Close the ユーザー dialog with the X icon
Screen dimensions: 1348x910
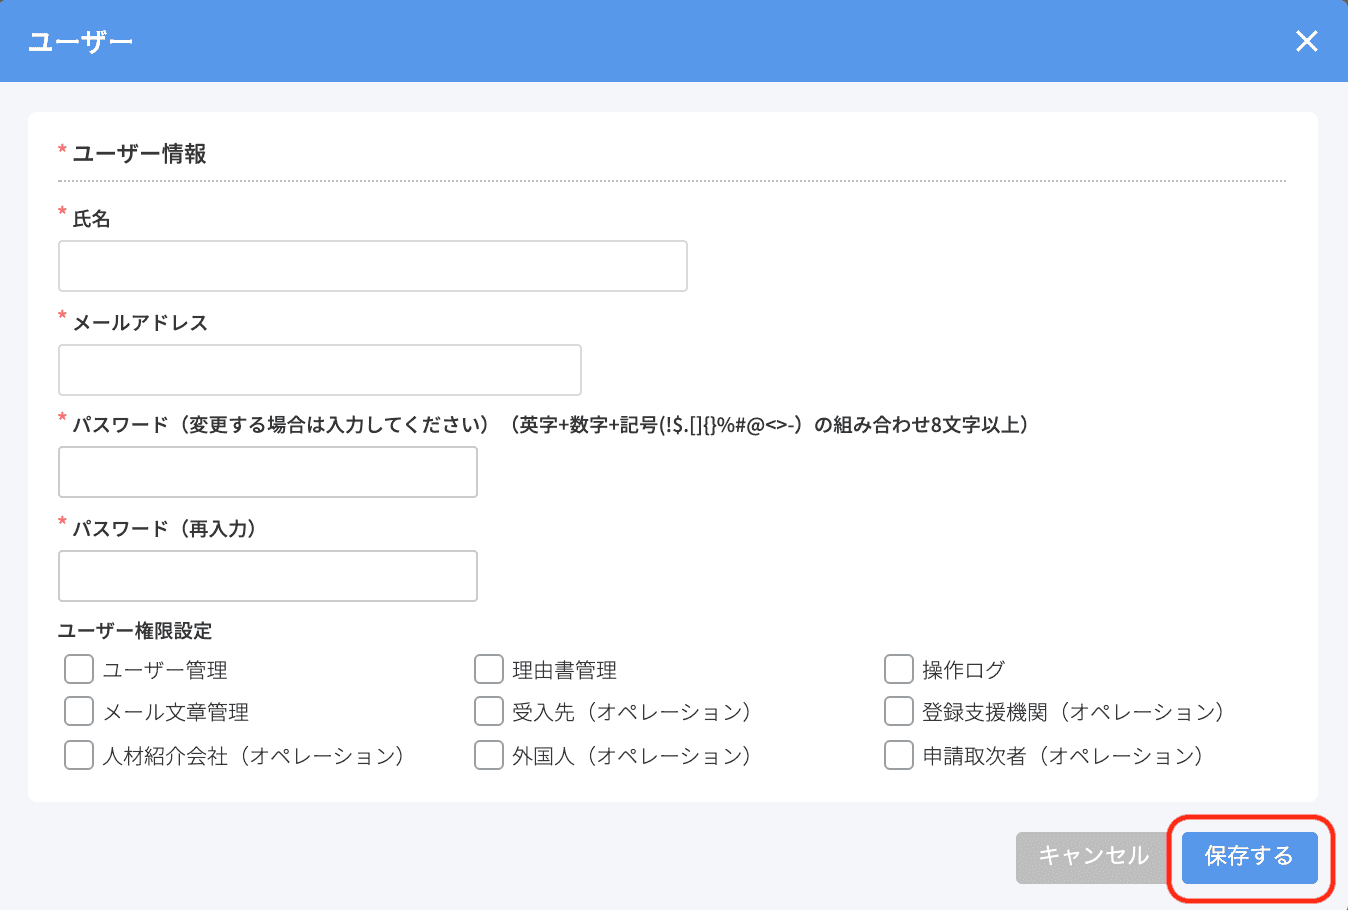1306,41
